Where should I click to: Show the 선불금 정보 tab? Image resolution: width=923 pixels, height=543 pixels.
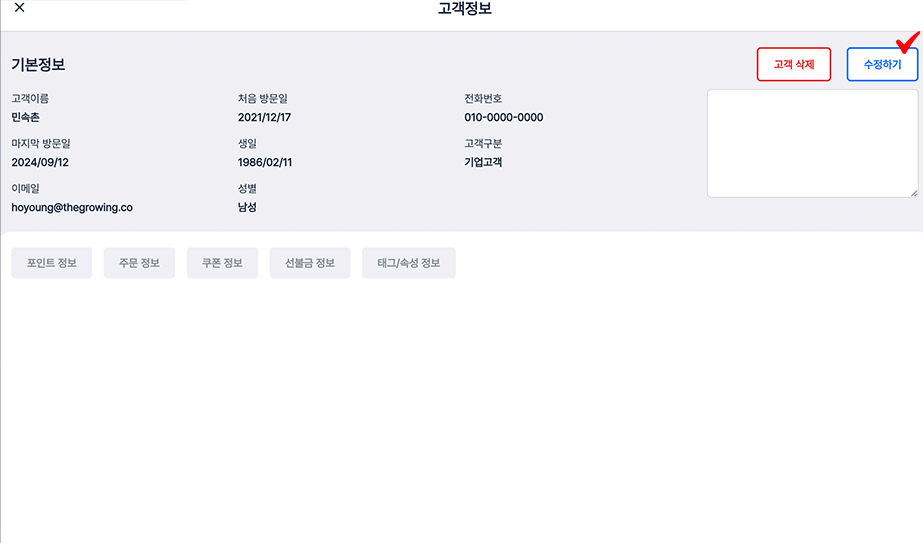pos(310,263)
